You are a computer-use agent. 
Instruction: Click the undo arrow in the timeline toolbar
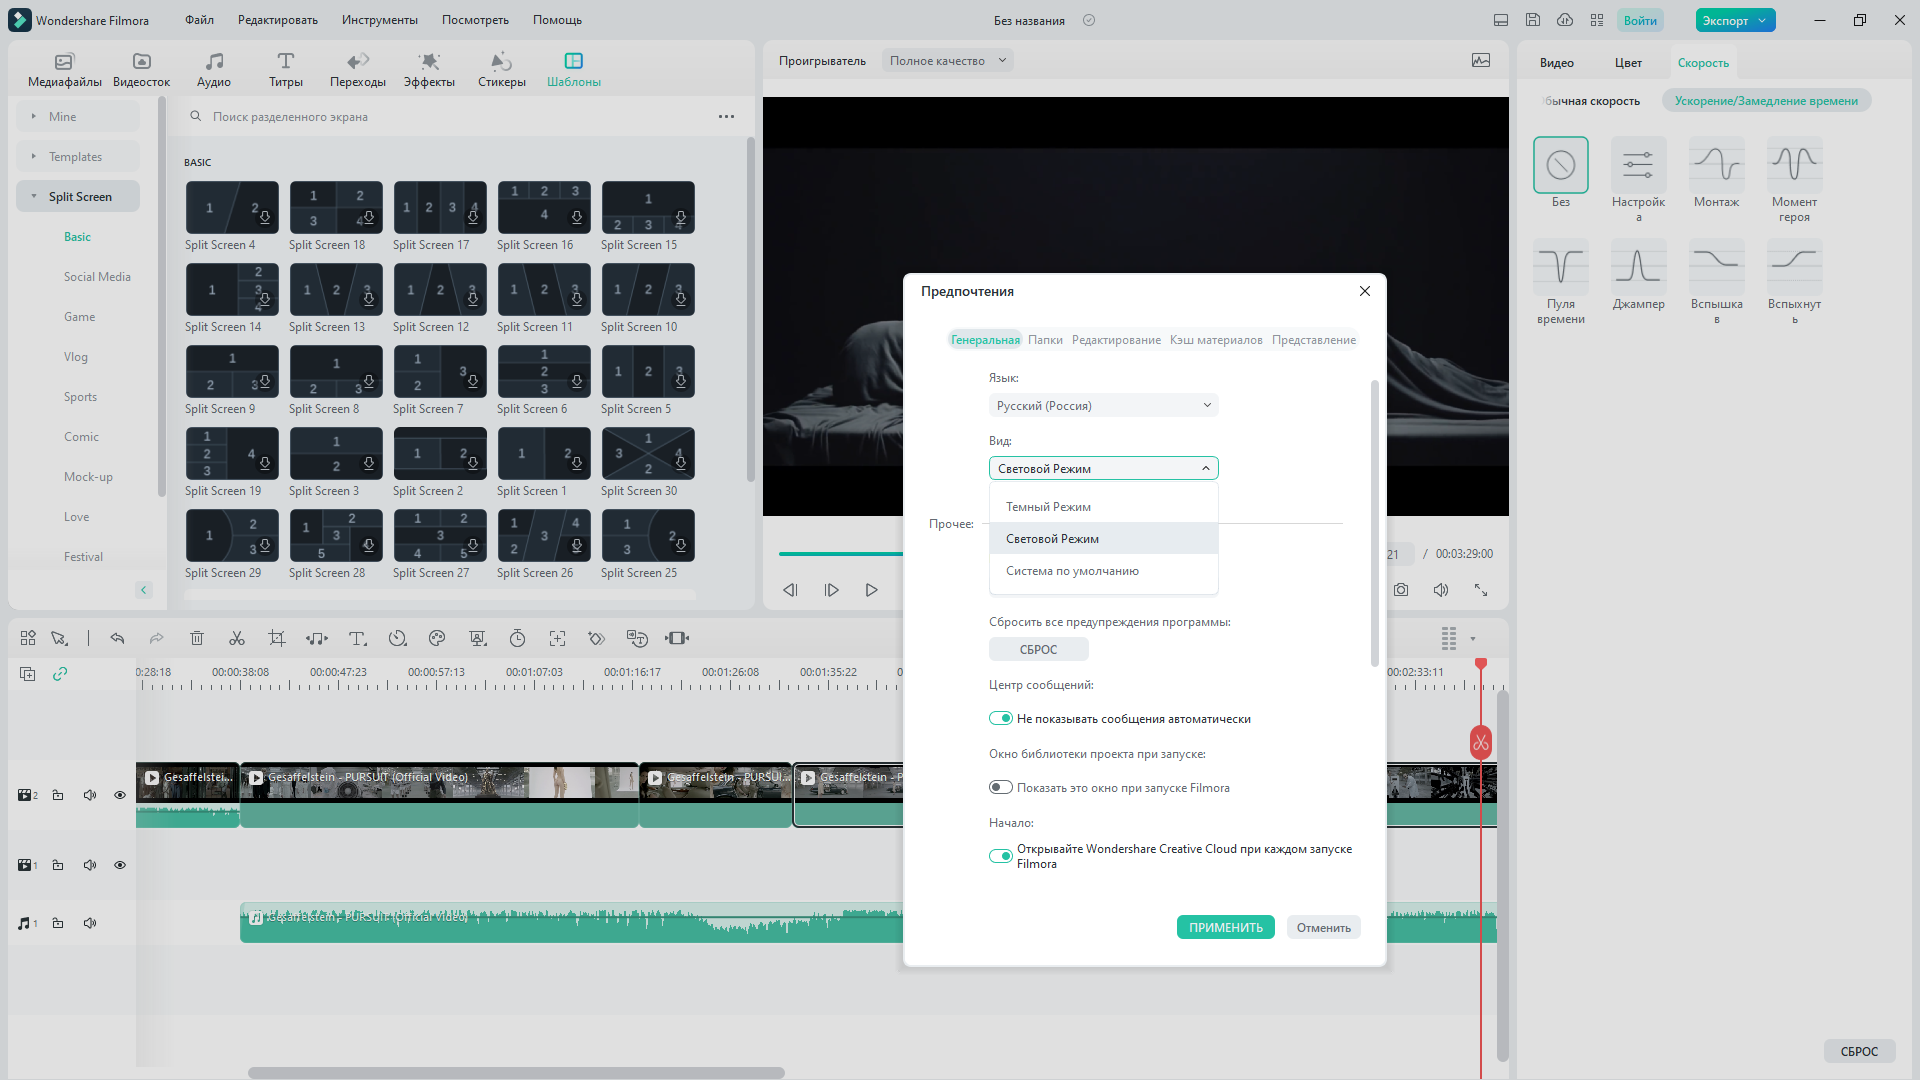pyautogui.click(x=117, y=638)
